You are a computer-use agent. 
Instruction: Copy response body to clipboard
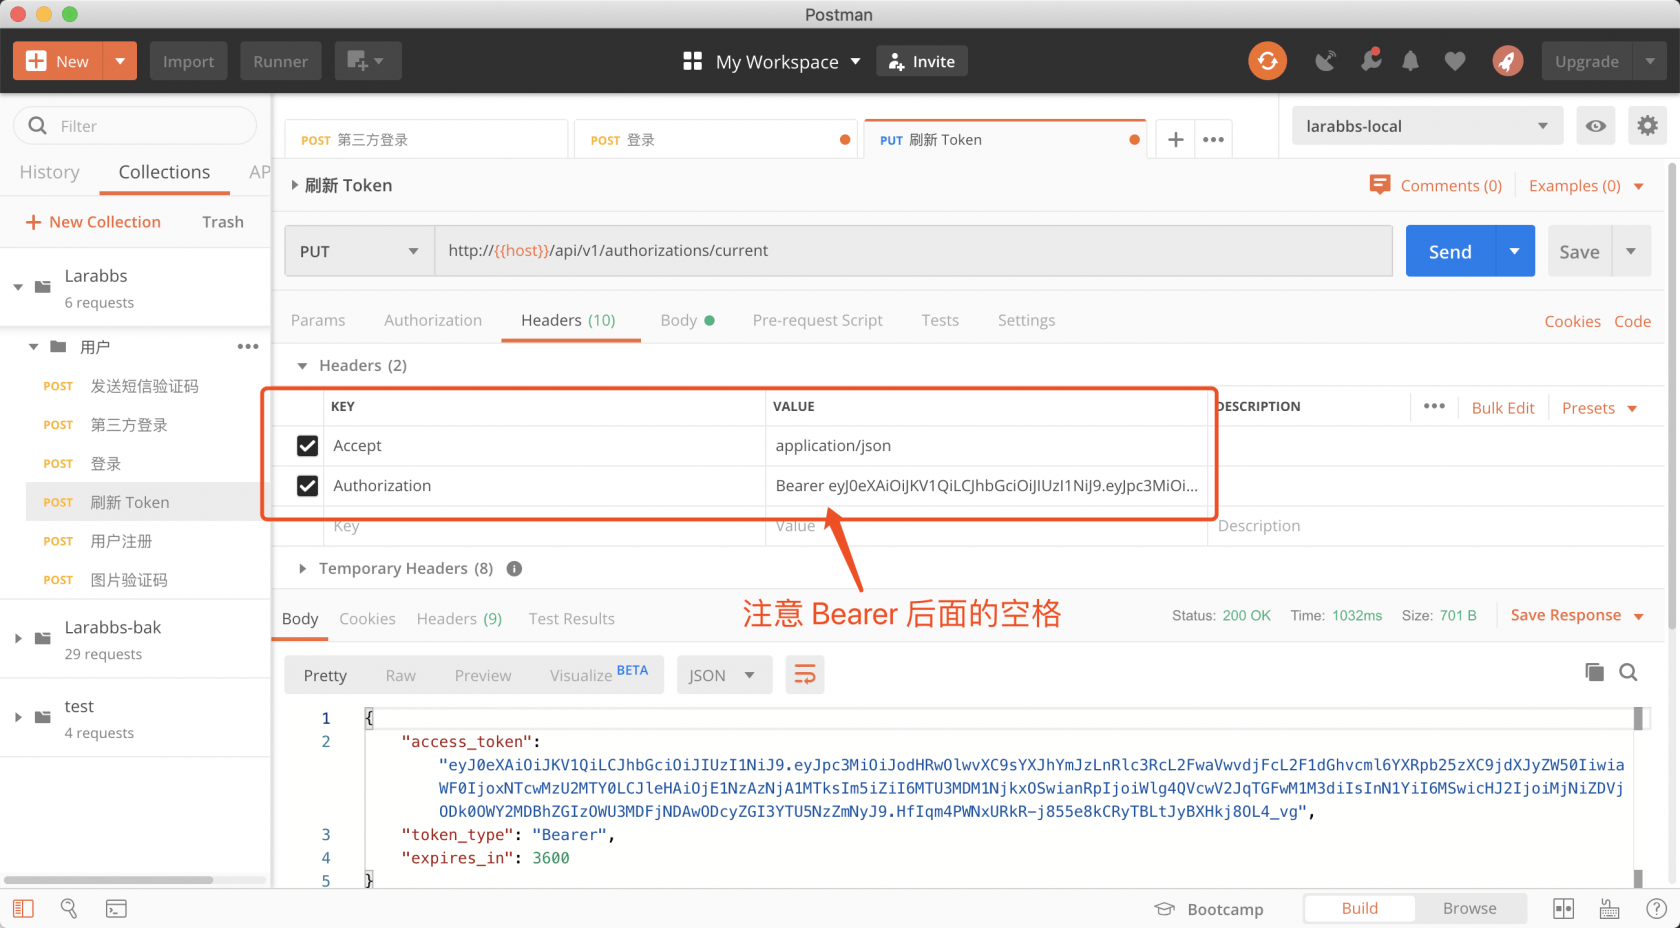[1594, 672]
